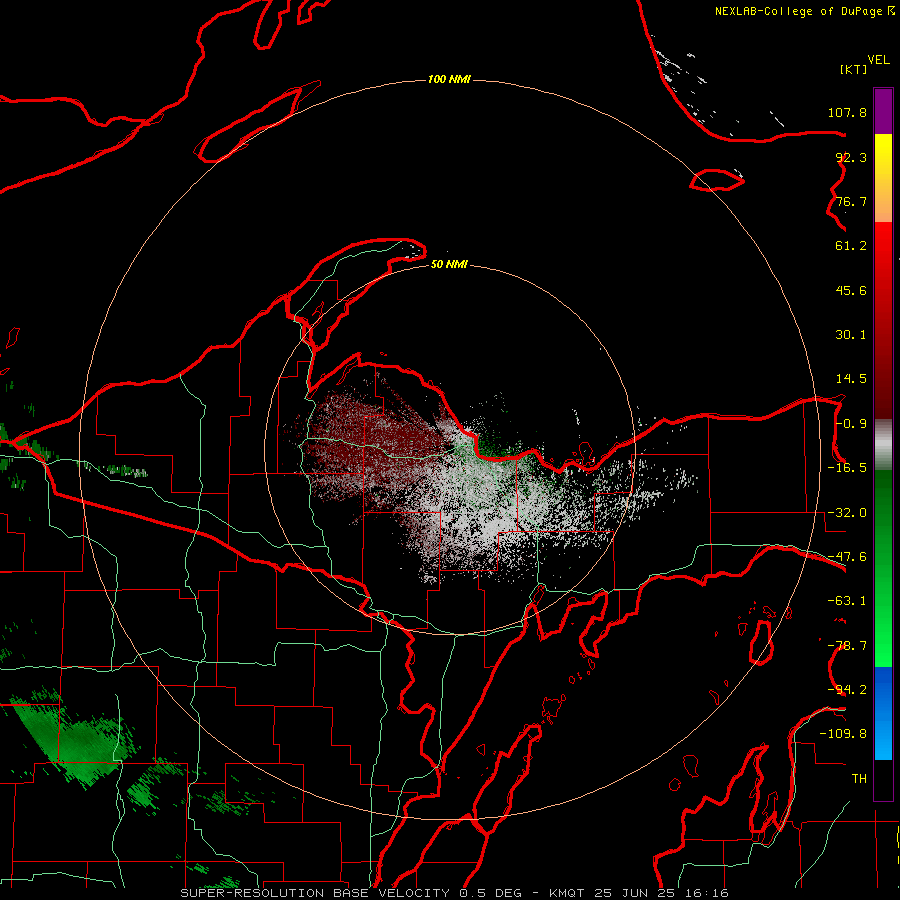Click the VEL legend title
The image size is (900, 900).
click(878, 60)
